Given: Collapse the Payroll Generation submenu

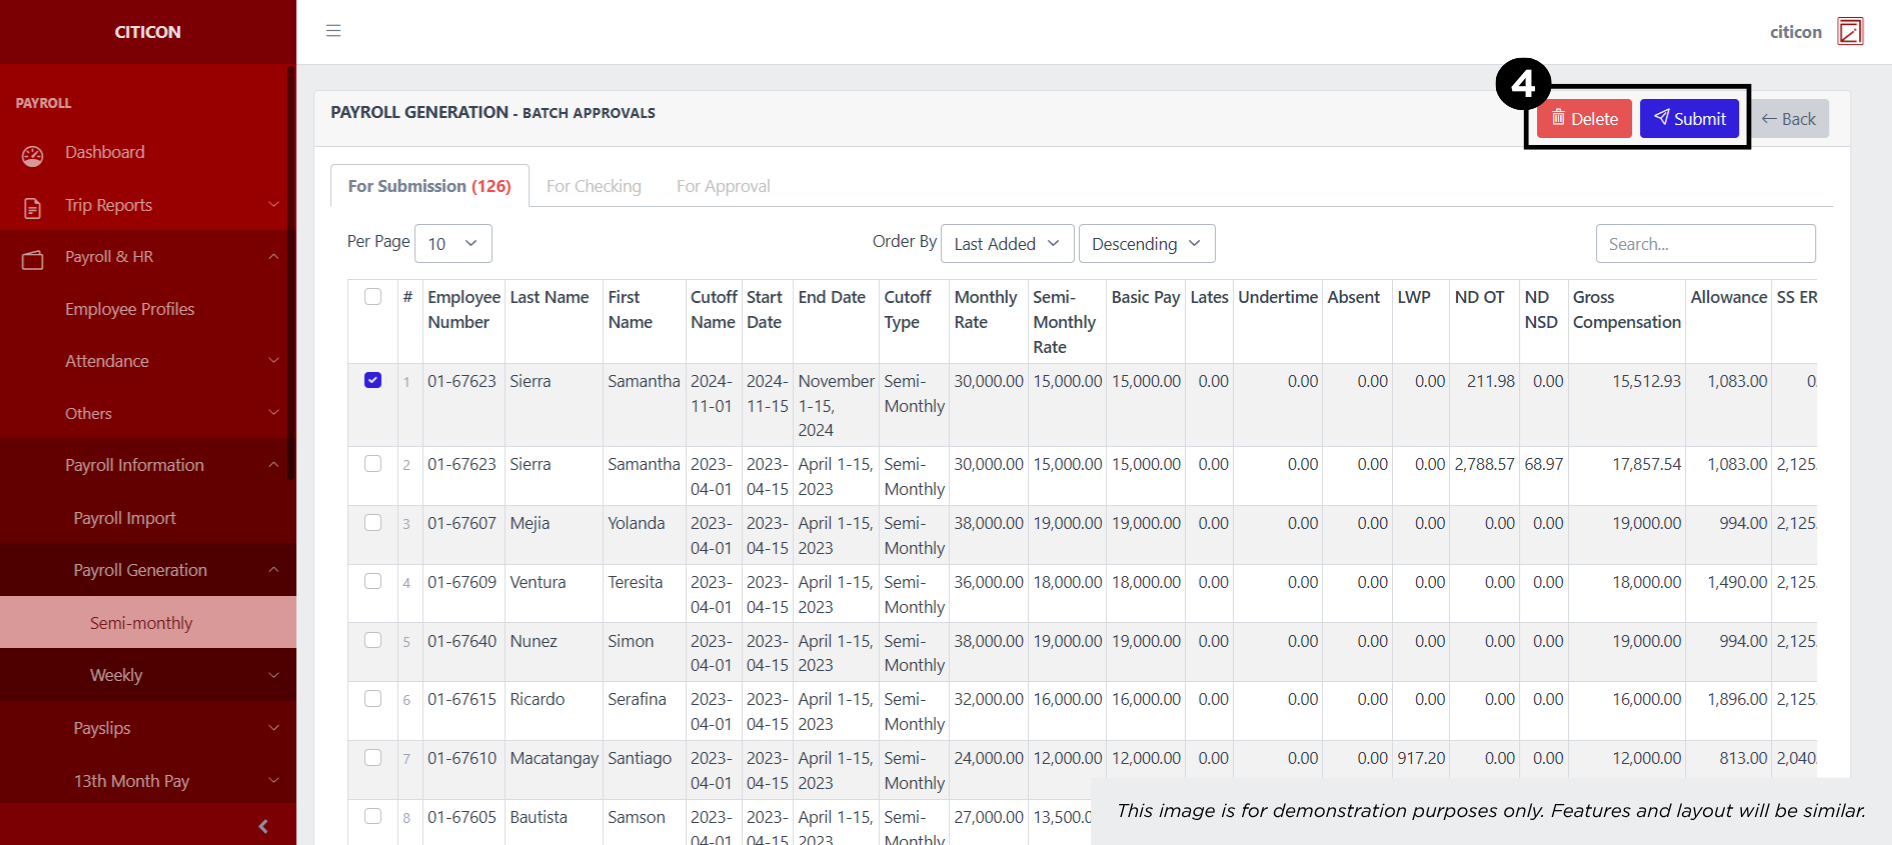Looking at the screenshot, I should 274,569.
